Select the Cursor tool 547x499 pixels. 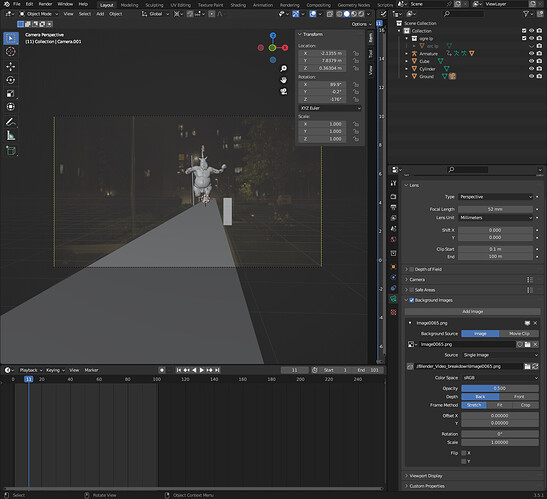11,52
